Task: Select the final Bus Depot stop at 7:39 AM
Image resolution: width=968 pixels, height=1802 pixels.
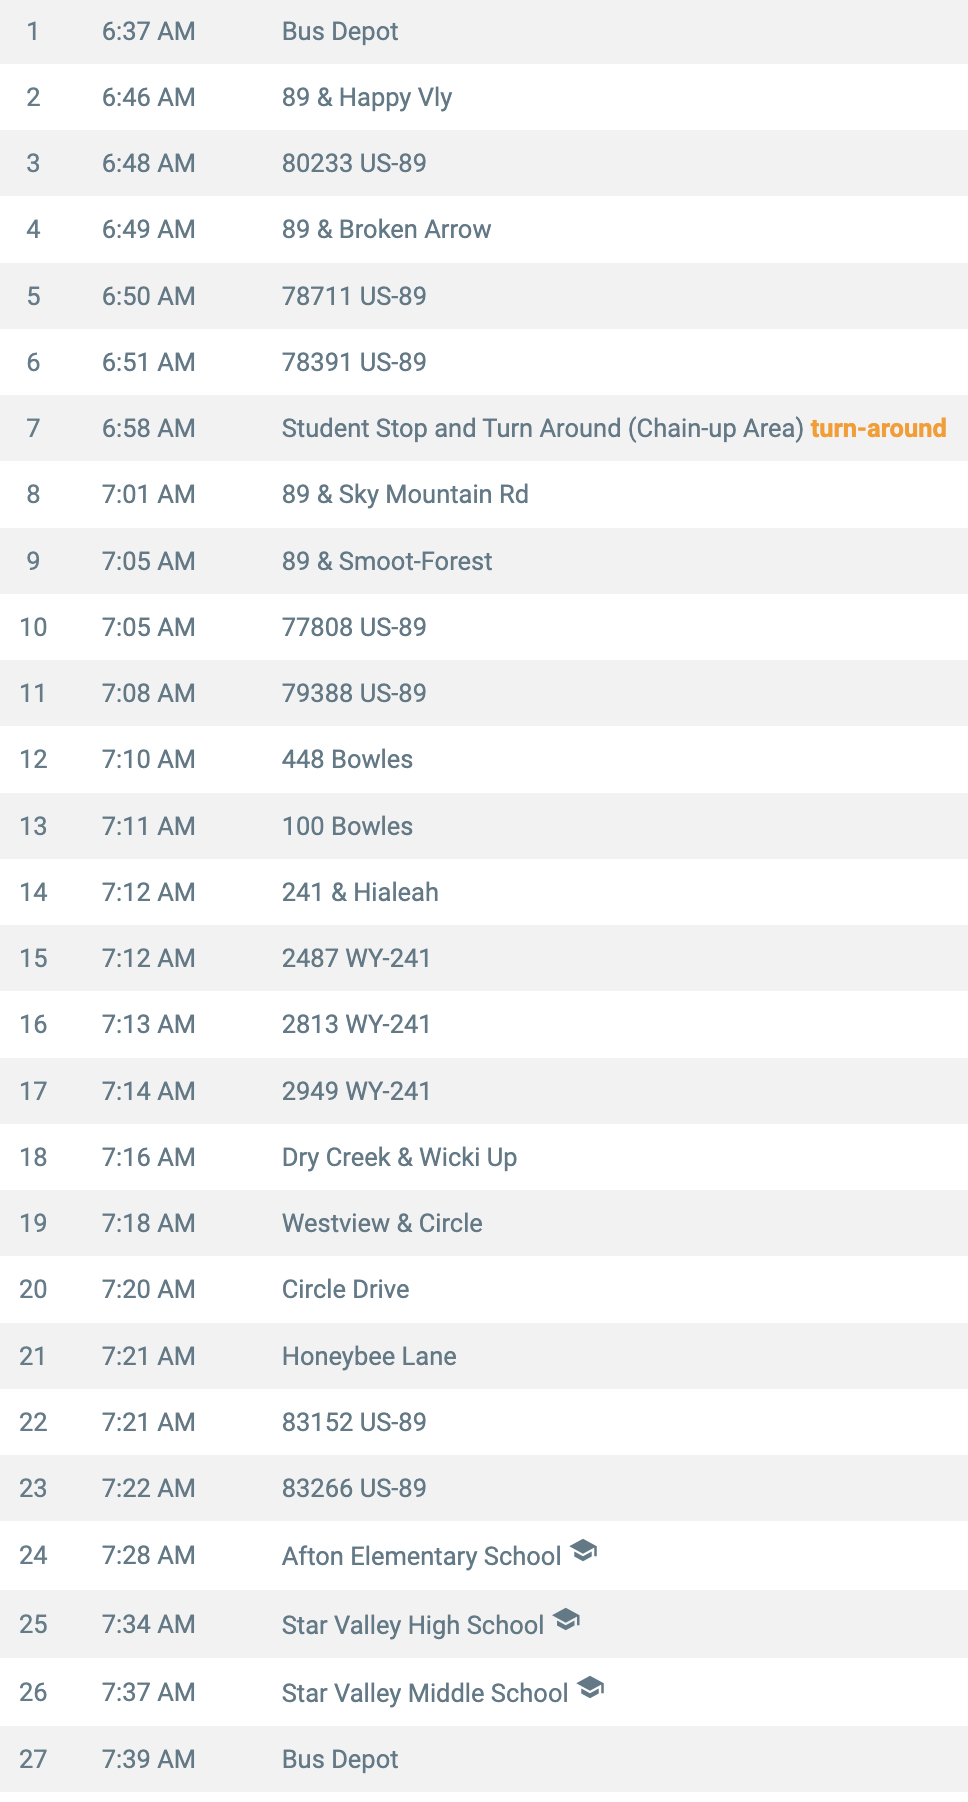Action: 484,1759
